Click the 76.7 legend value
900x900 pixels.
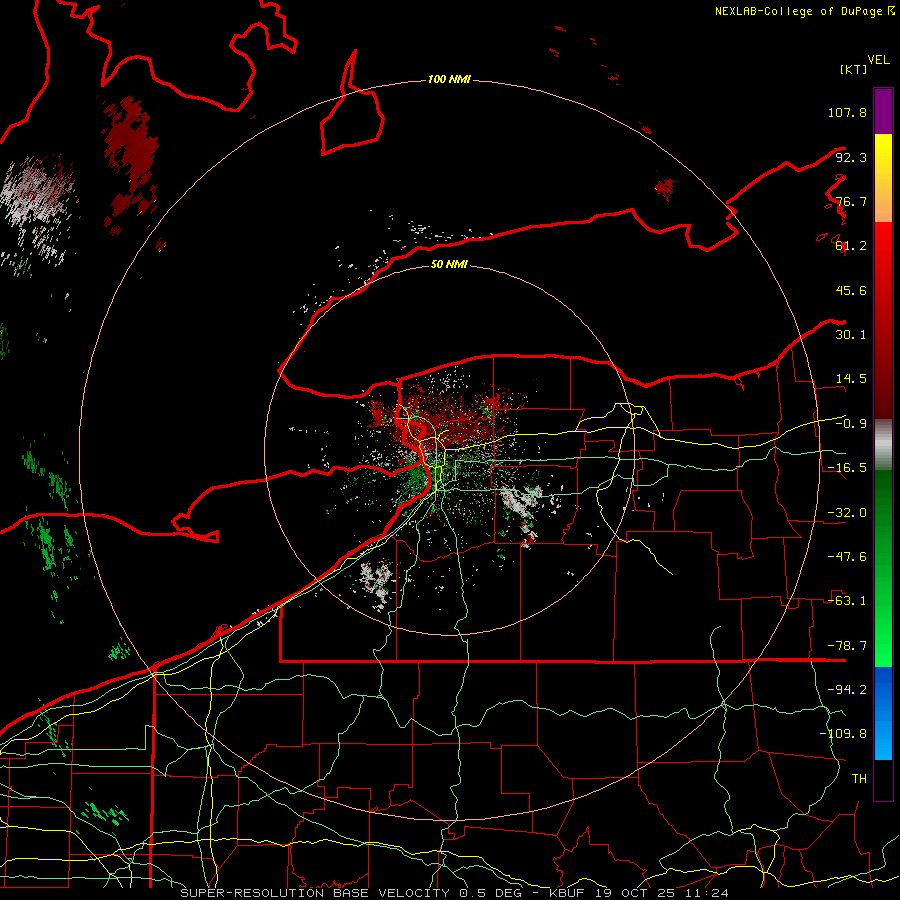coord(851,201)
